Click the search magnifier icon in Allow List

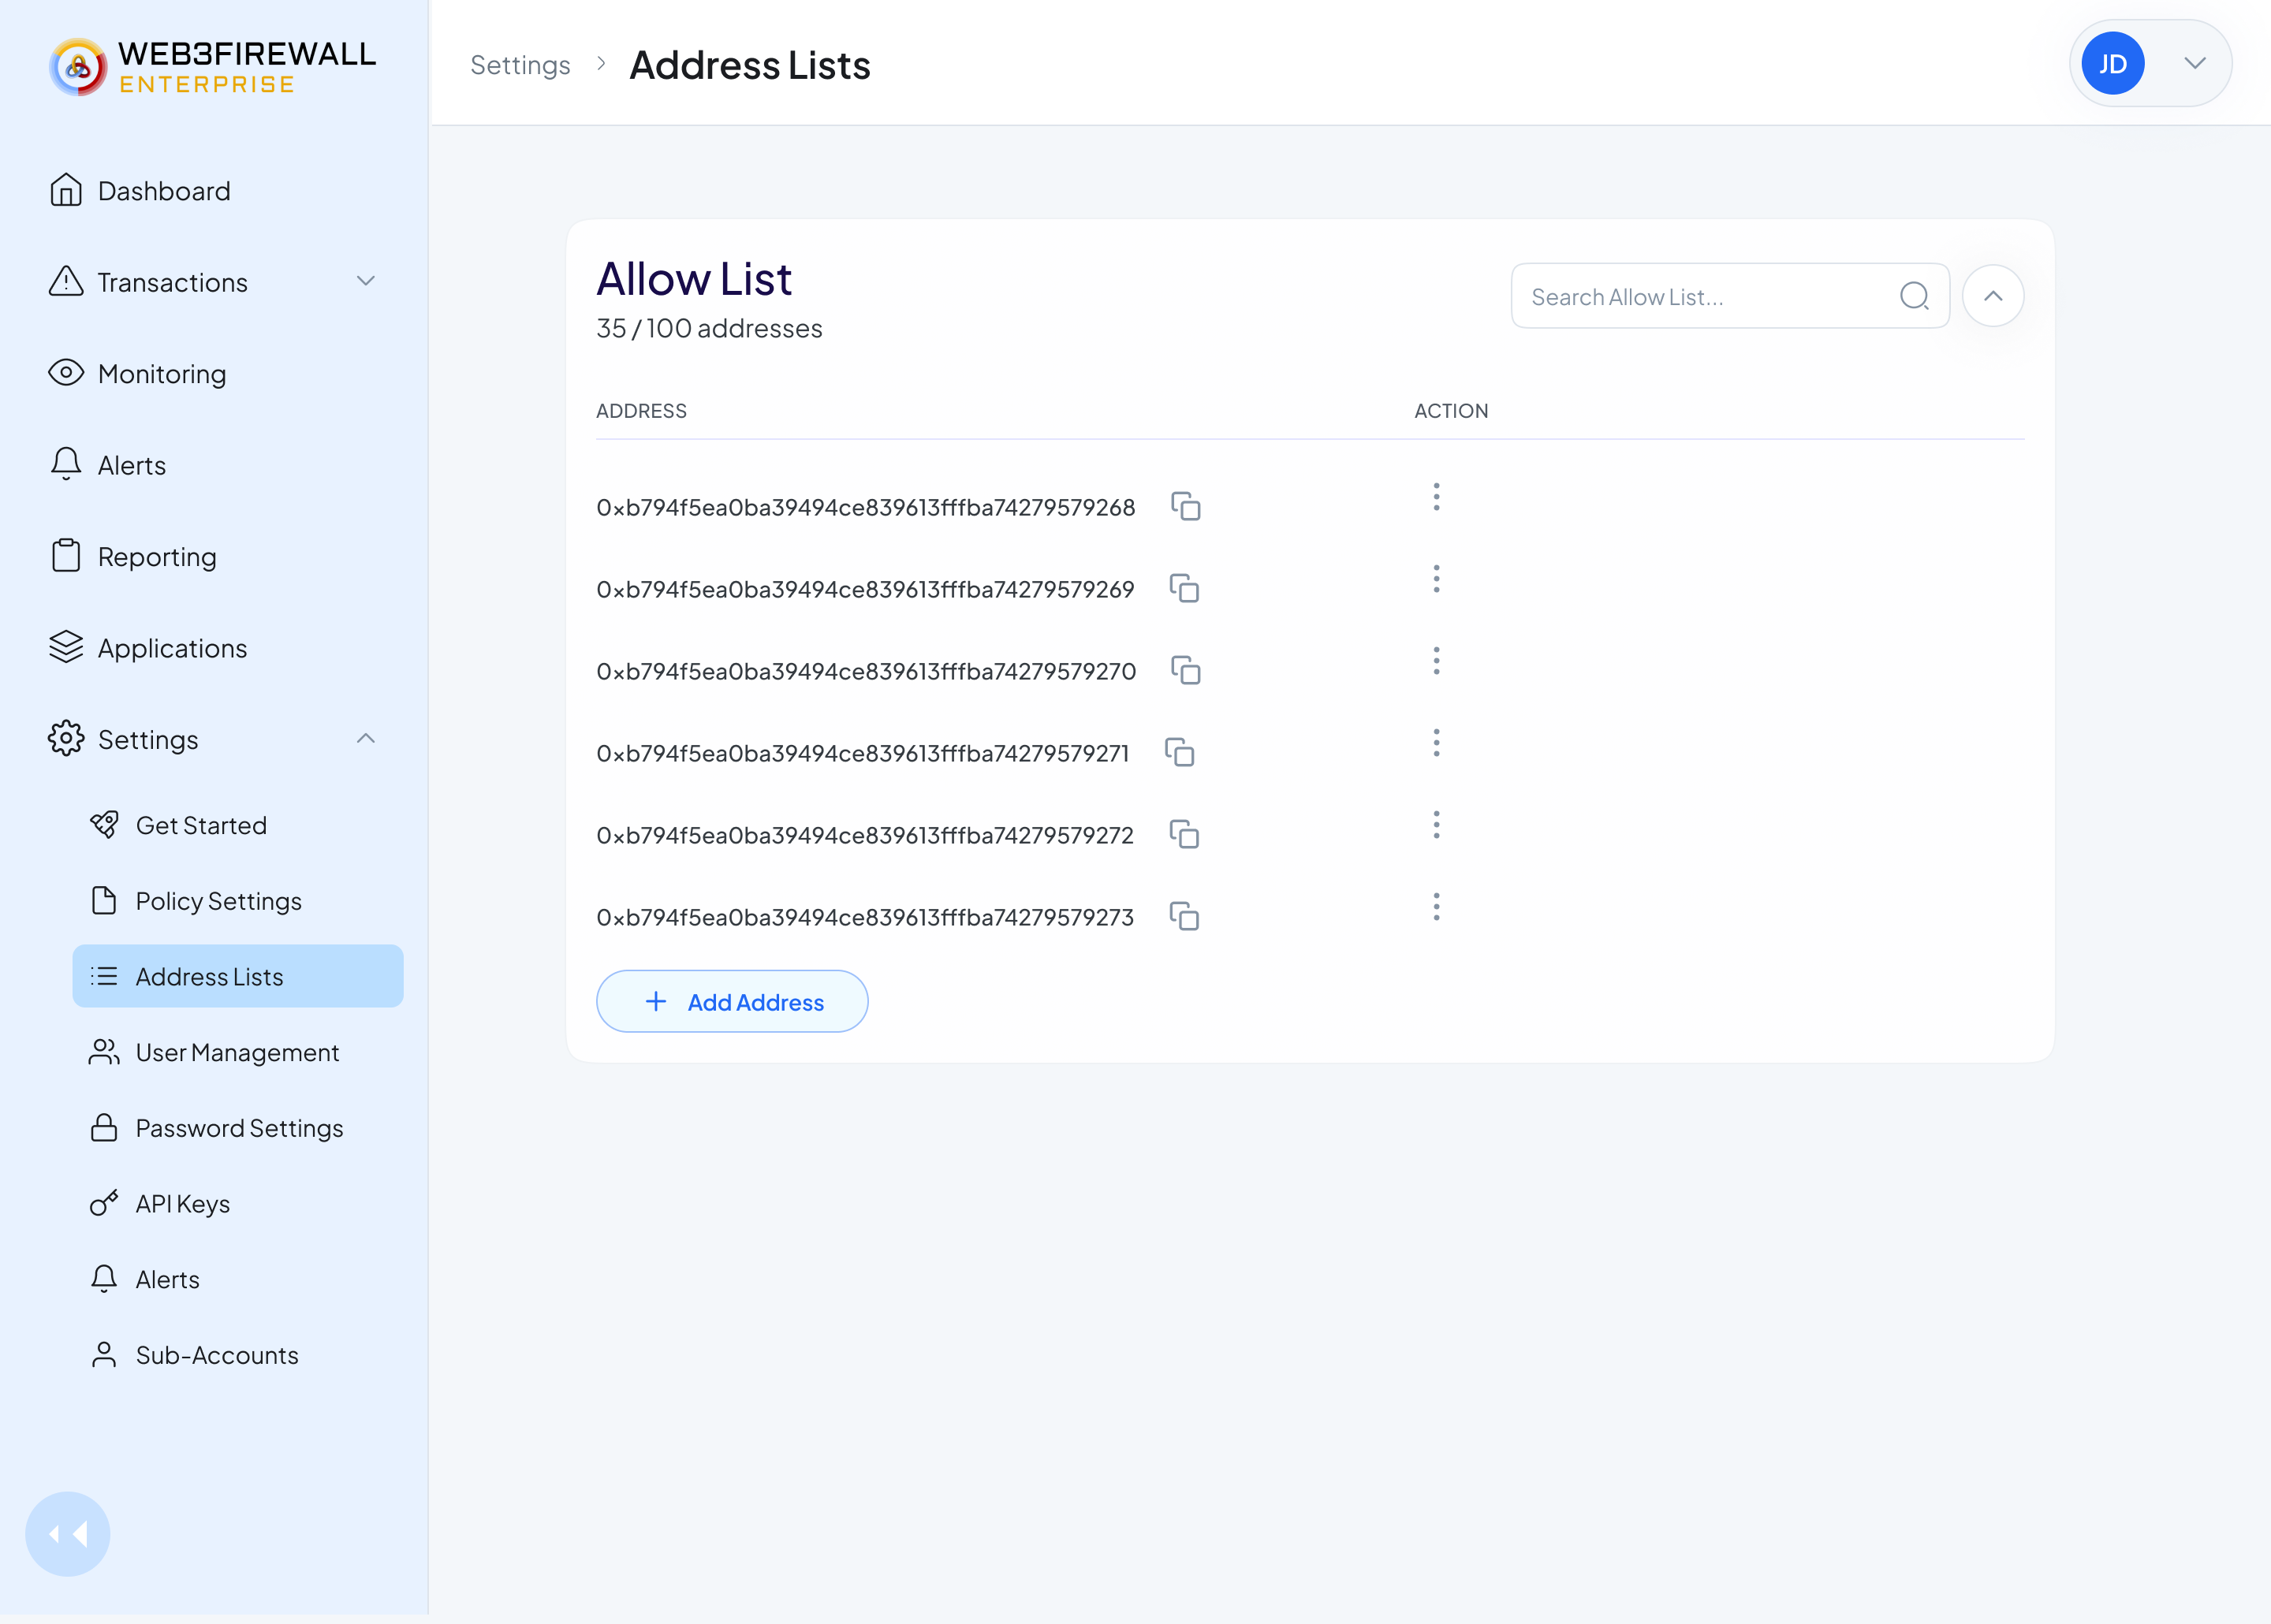tap(1914, 296)
